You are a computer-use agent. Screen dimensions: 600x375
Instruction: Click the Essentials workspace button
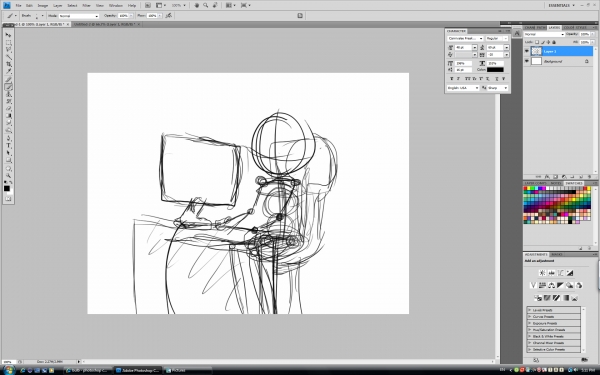click(561, 5)
